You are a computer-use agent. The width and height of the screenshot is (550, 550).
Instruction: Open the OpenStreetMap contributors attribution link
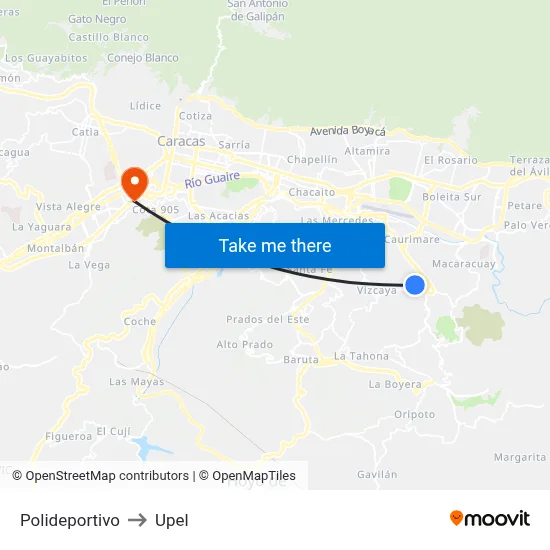click(x=100, y=476)
